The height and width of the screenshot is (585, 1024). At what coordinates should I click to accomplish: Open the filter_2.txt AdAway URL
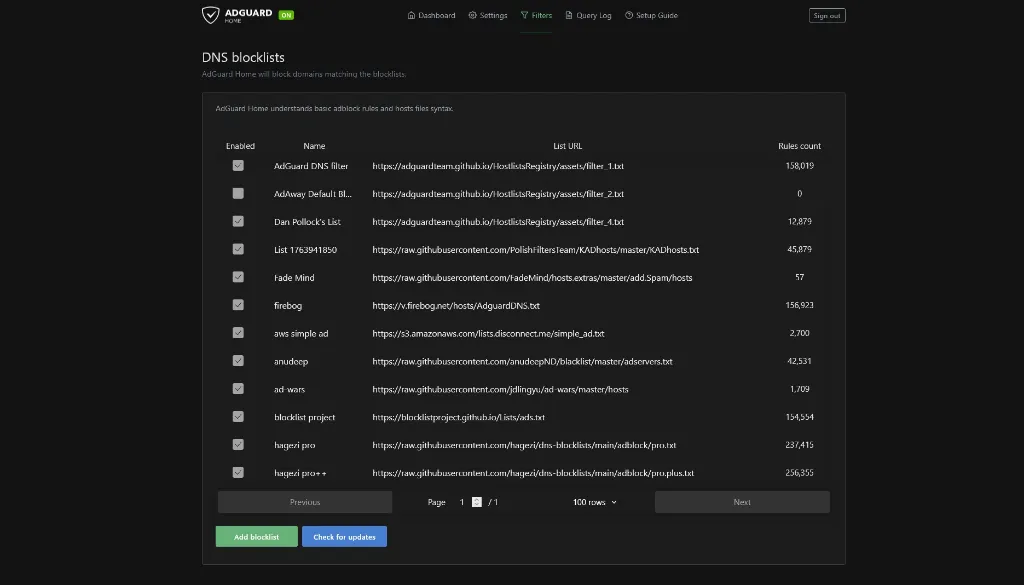498,194
